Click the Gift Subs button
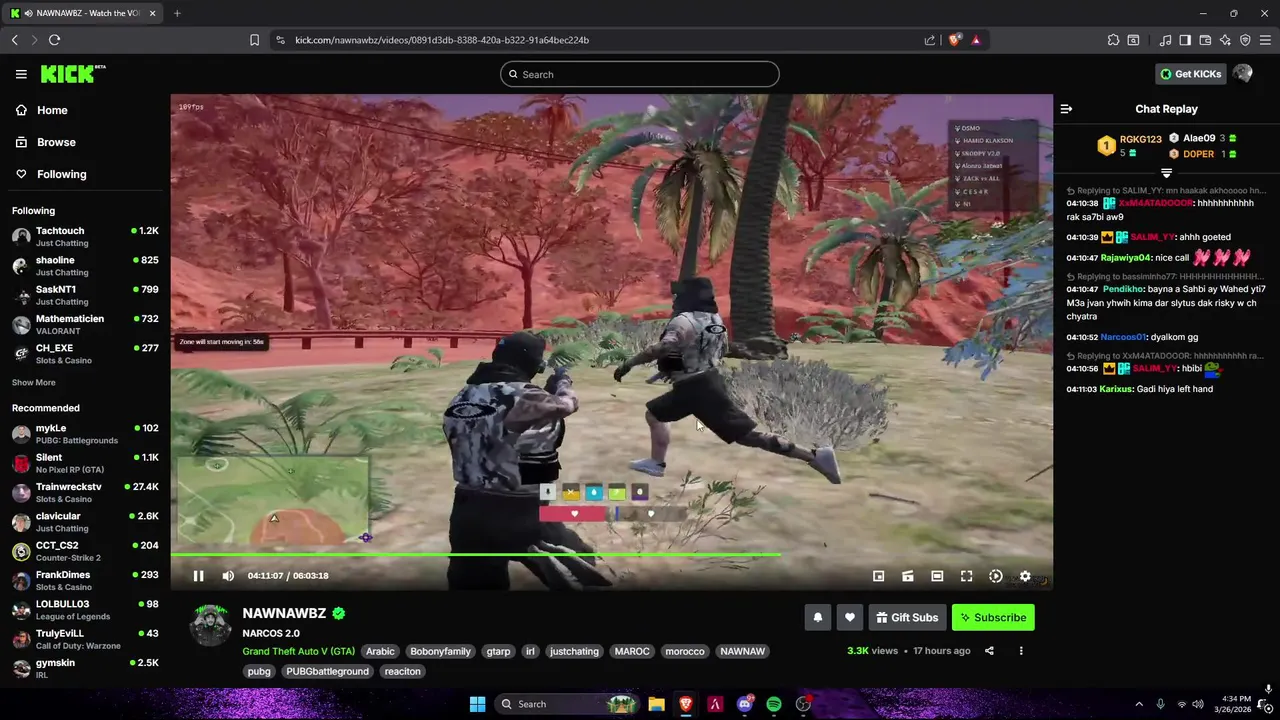Screen dimensions: 1280x720 coord(907,618)
